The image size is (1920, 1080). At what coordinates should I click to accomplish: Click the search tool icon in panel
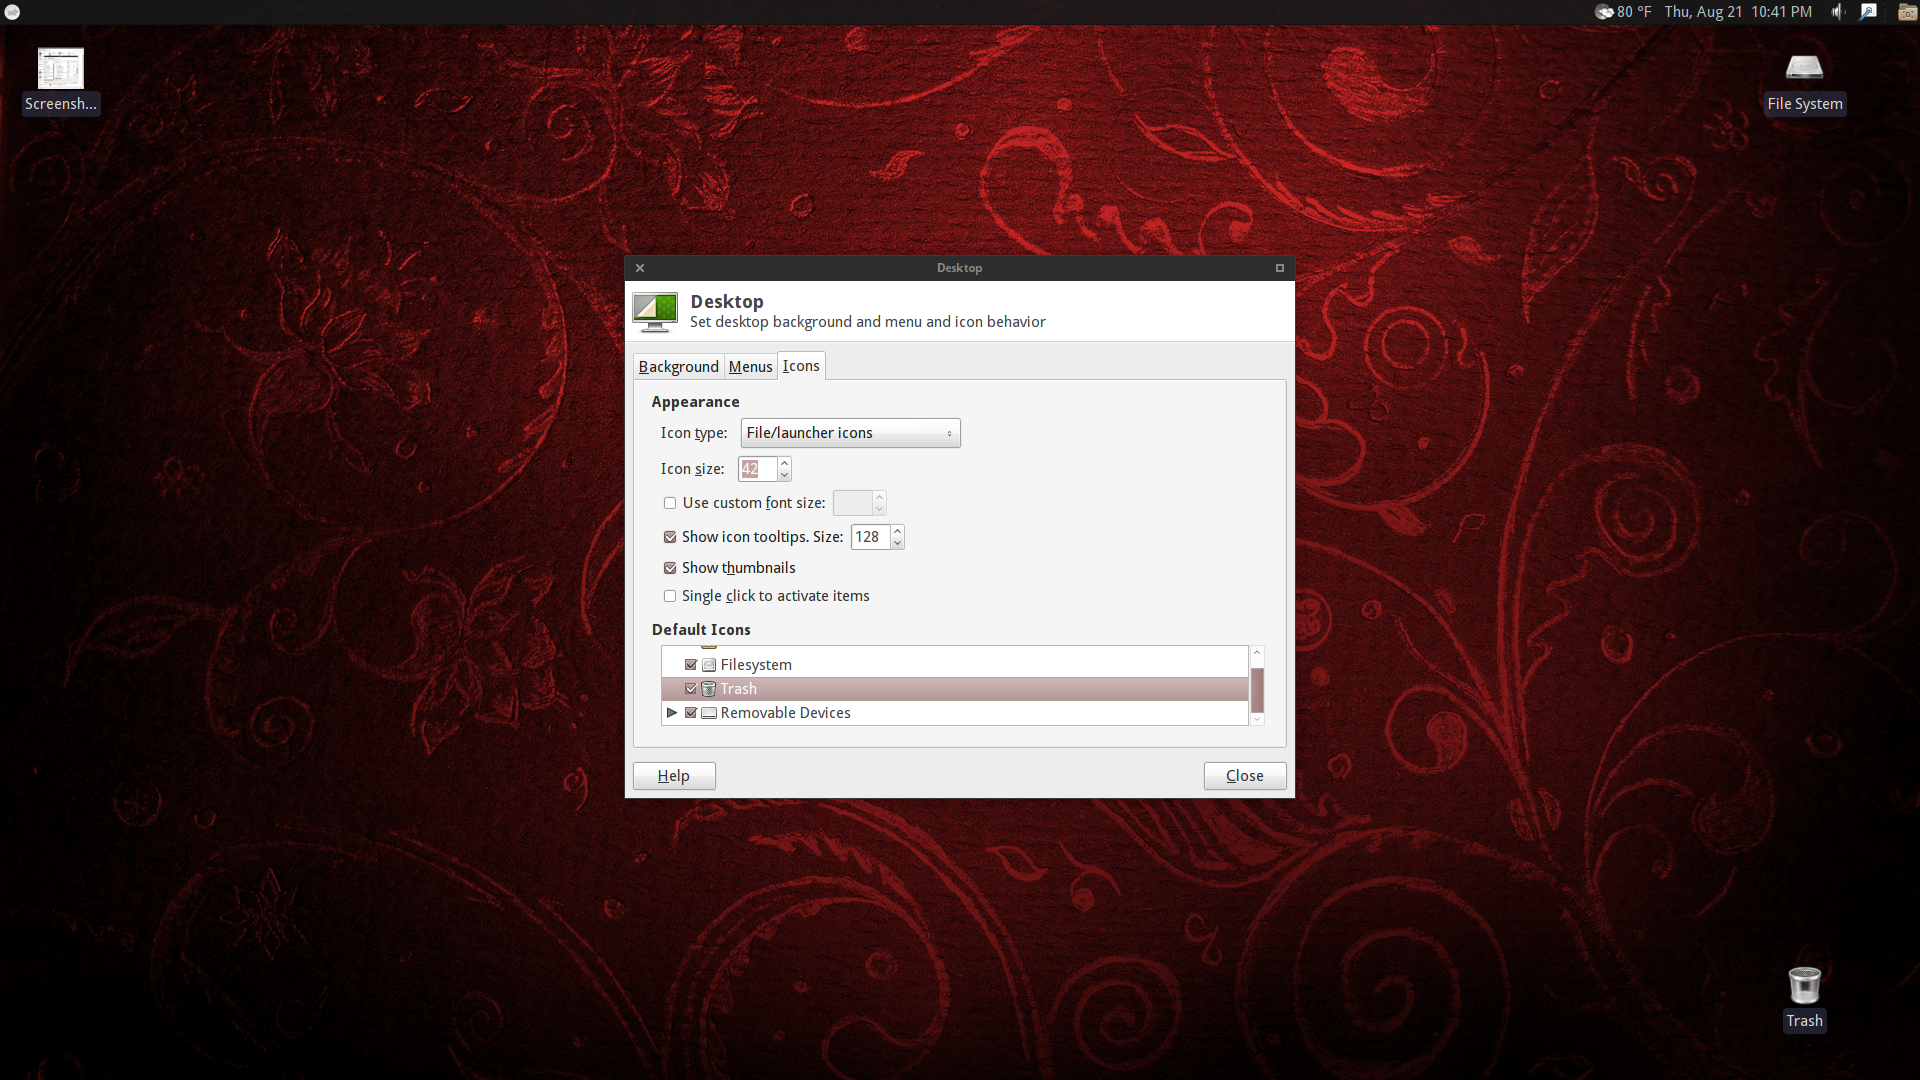pyautogui.click(x=1868, y=12)
